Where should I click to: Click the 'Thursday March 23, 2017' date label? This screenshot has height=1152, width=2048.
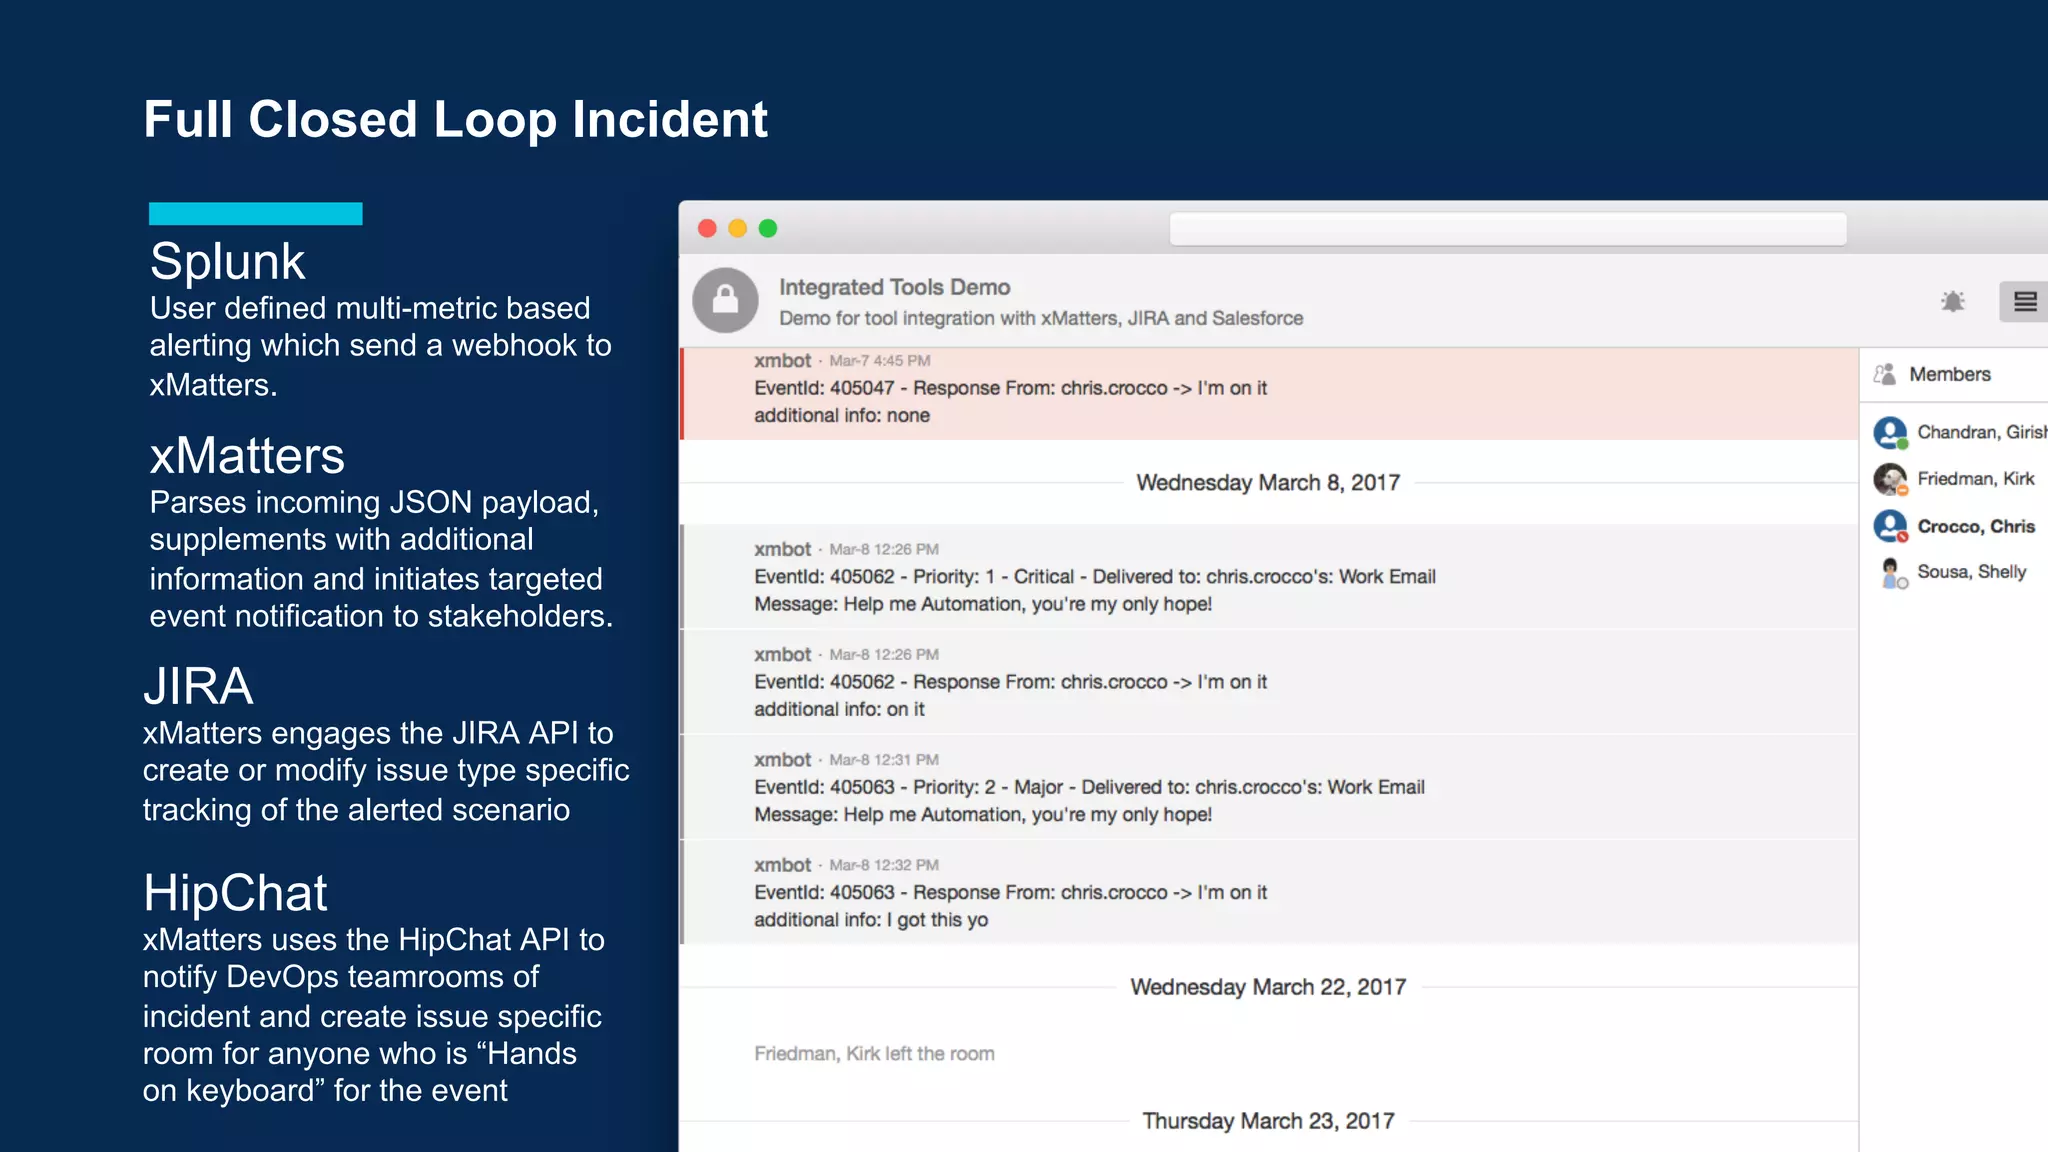click(1268, 1121)
